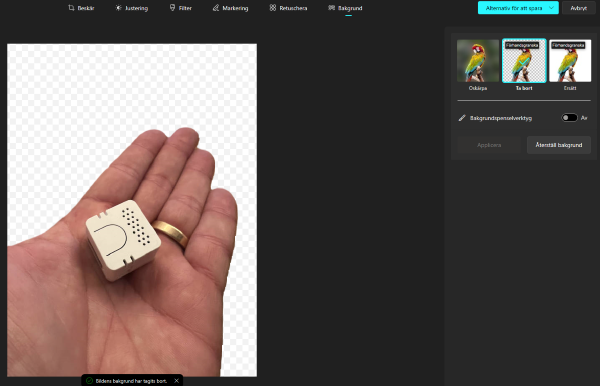Cancel editing with the Avbryt button

pyautogui.click(x=579, y=8)
